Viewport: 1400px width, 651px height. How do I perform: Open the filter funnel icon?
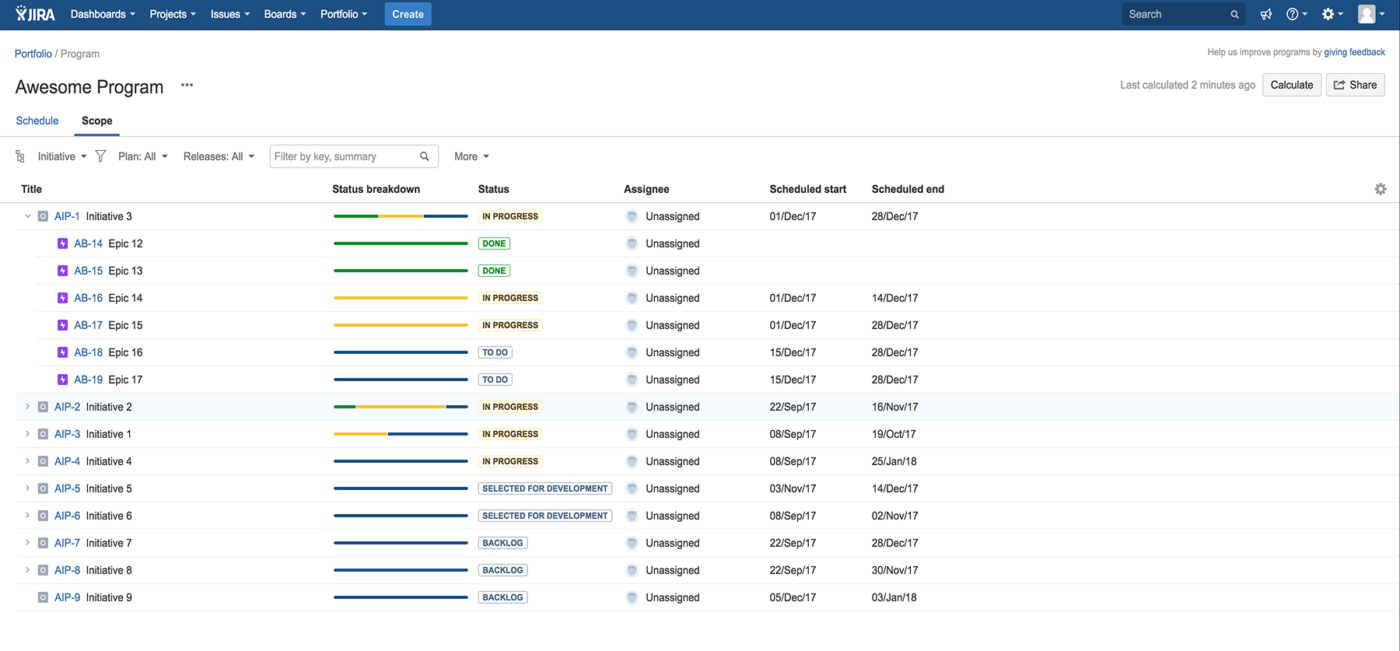[101, 156]
